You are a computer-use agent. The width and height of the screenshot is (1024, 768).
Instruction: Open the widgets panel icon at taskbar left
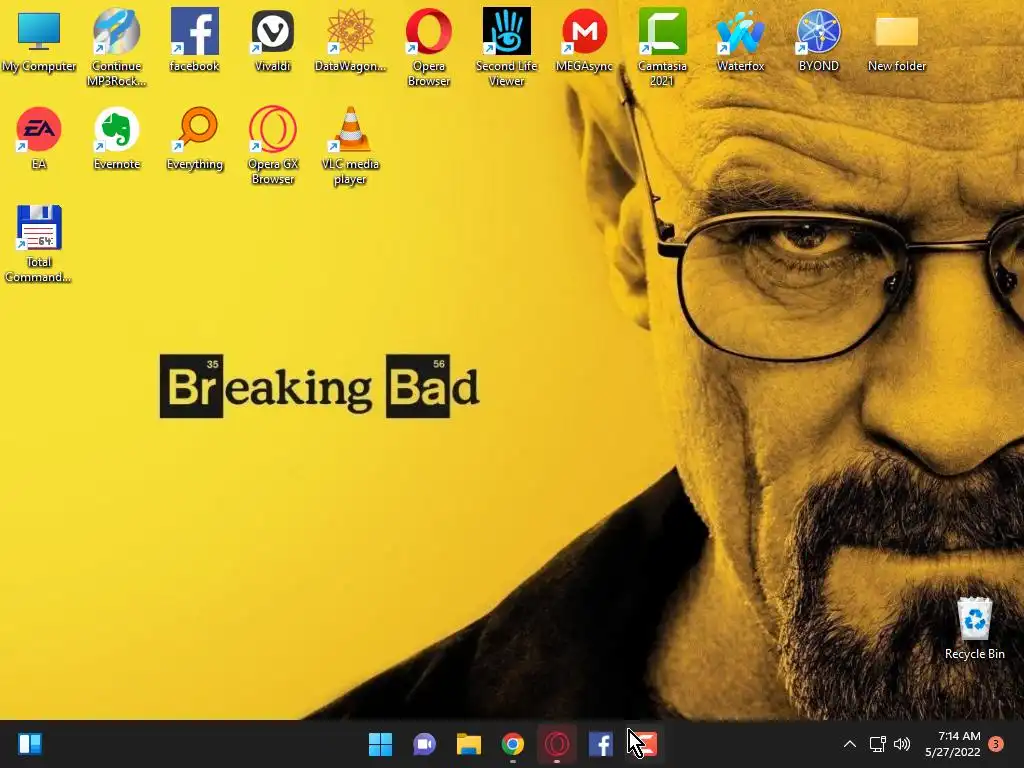(x=30, y=744)
